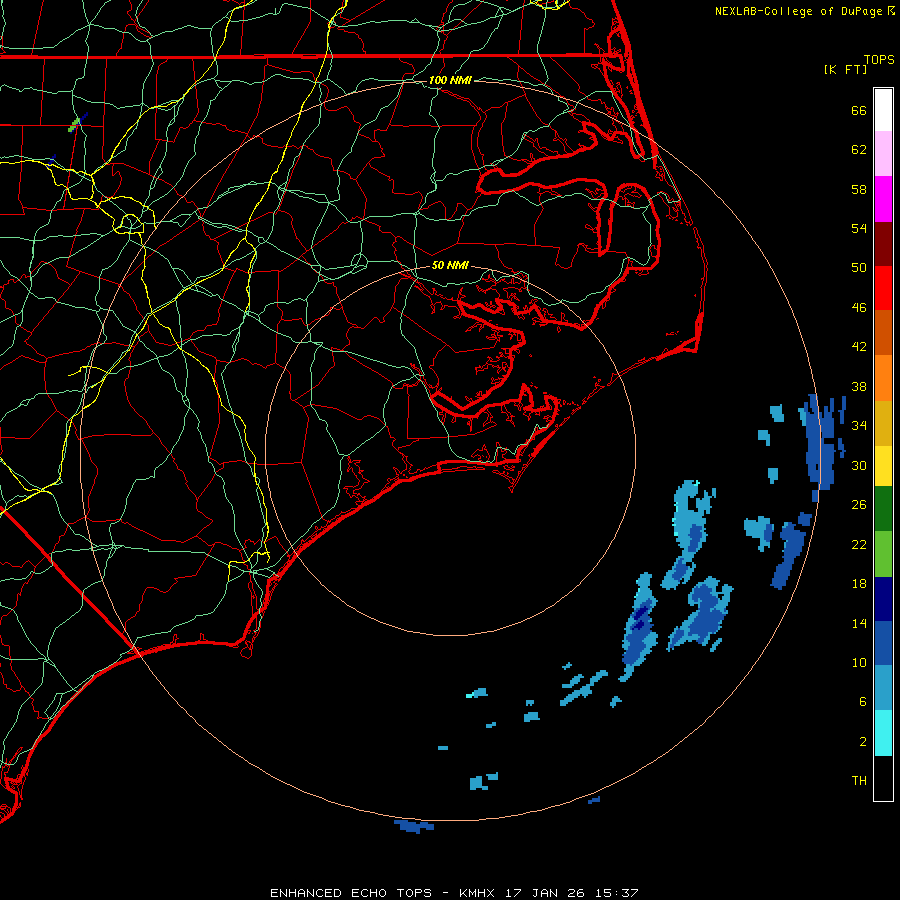Viewport: 900px width, 900px height.
Task: Click the "100 NMI" range ring label
Action: 450,80
